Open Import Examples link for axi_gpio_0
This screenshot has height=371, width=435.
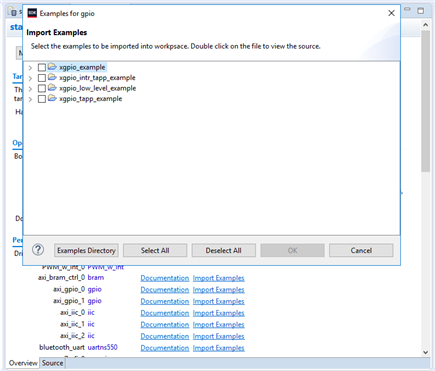pos(219,290)
